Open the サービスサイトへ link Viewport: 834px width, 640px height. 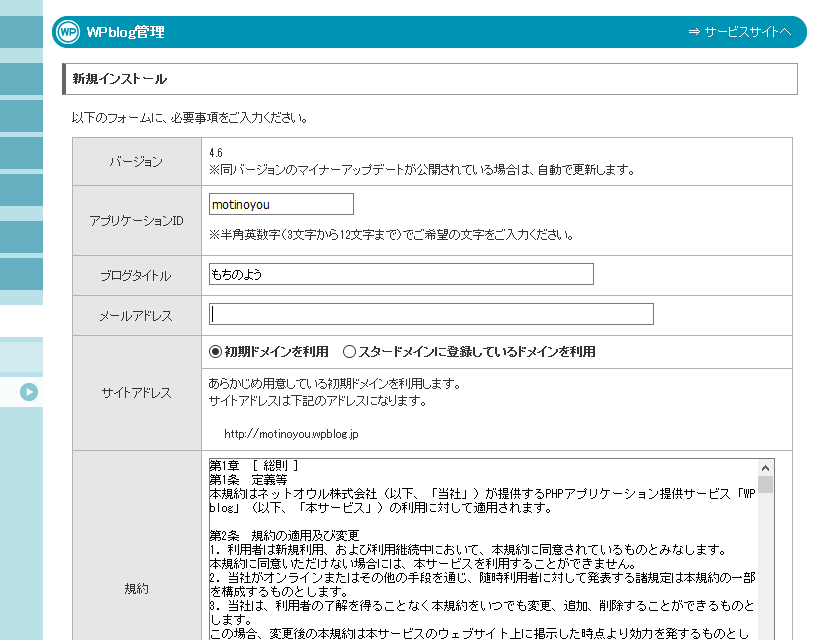click(x=740, y=32)
